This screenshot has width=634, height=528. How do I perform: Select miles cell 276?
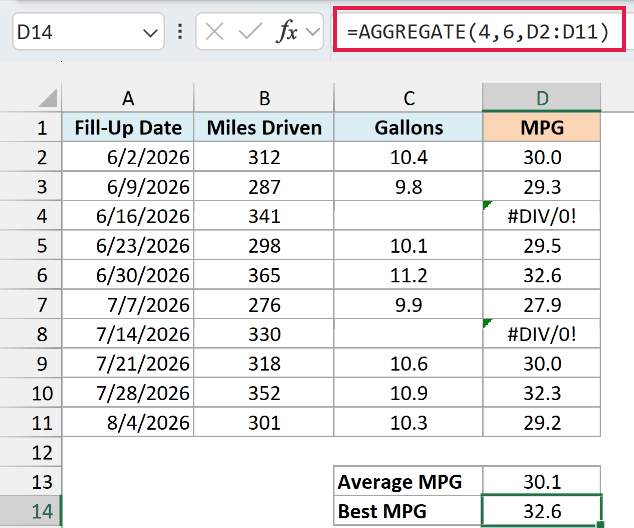tap(264, 304)
